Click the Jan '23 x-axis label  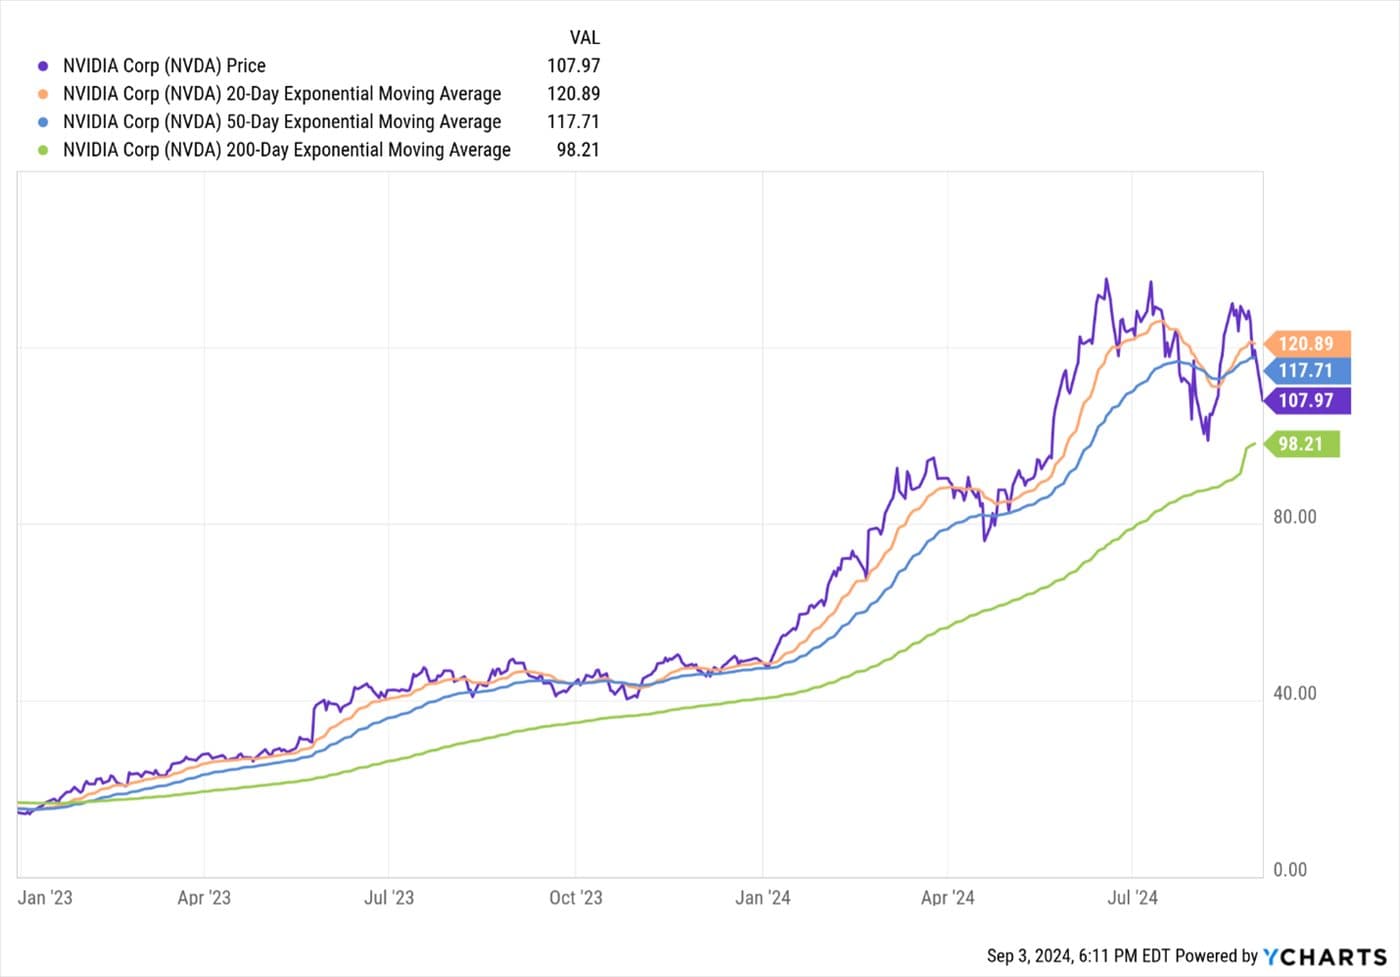(45, 897)
